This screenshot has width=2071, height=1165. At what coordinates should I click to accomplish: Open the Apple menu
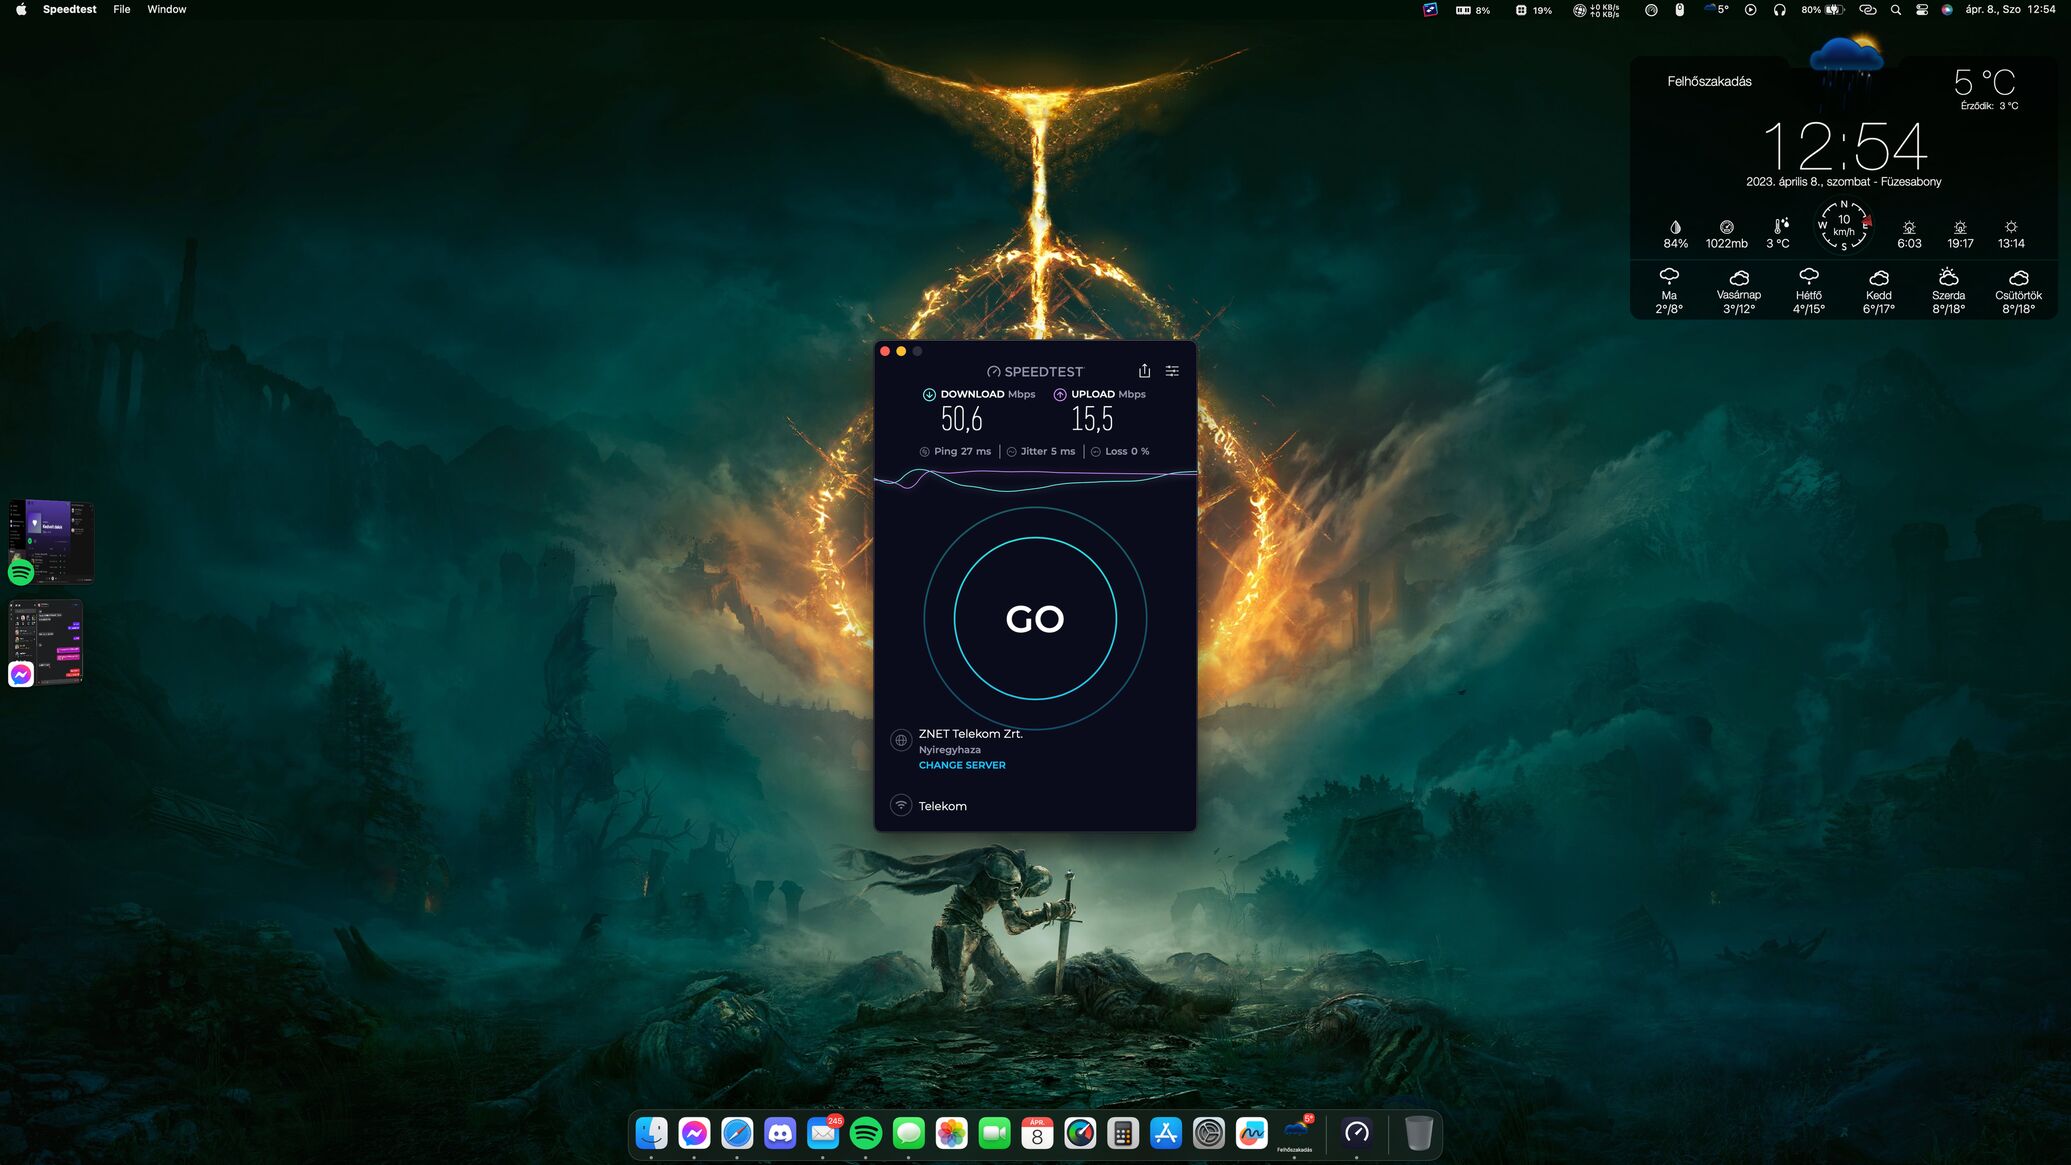(x=21, y=9)
